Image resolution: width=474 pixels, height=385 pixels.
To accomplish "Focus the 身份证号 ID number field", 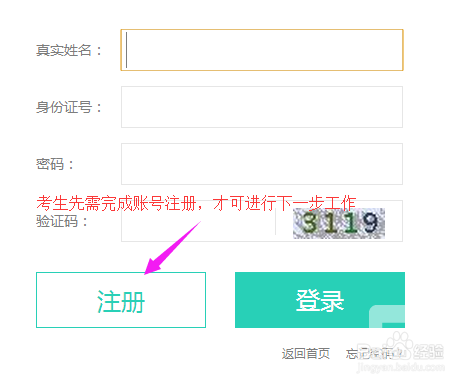I will pos(262,107).
